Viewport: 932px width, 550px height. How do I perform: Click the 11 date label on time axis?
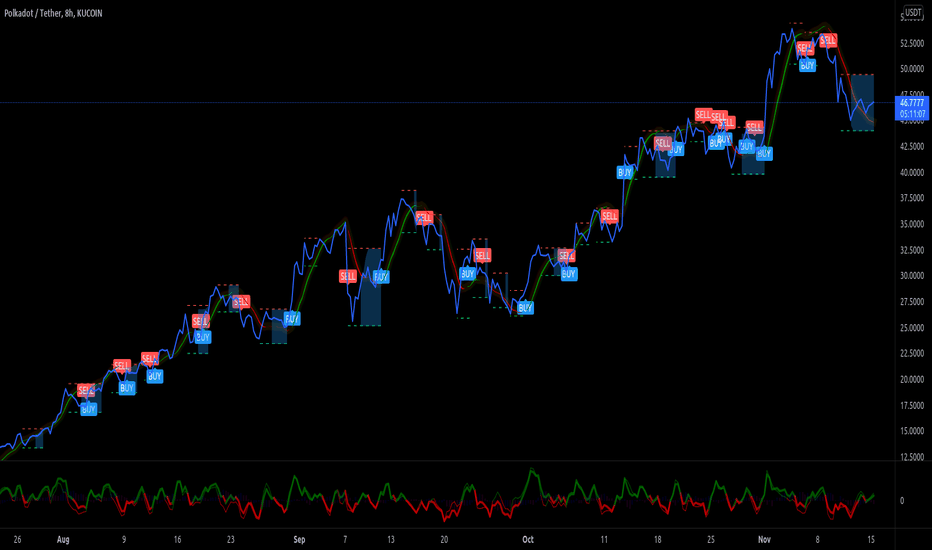tap(604, 540)
